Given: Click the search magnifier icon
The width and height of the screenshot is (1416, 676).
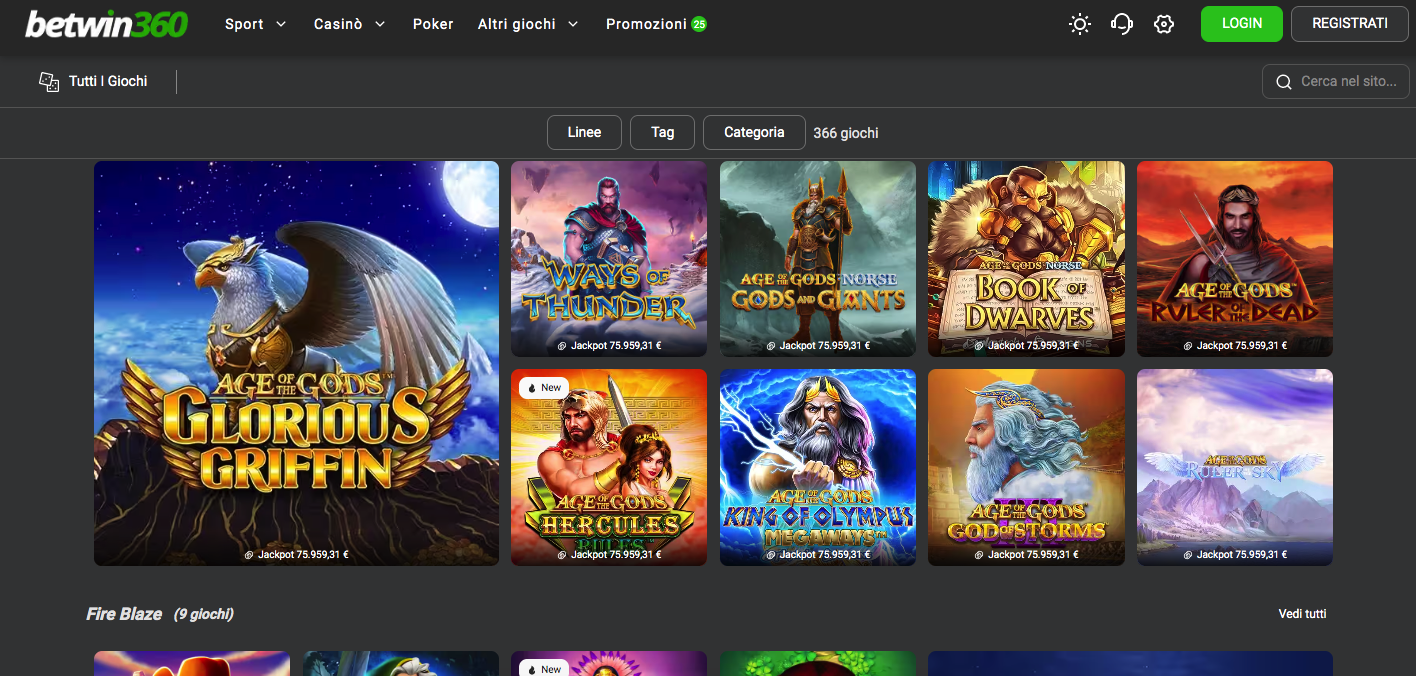Looking at the screenshot, I should coord(1284,82).
